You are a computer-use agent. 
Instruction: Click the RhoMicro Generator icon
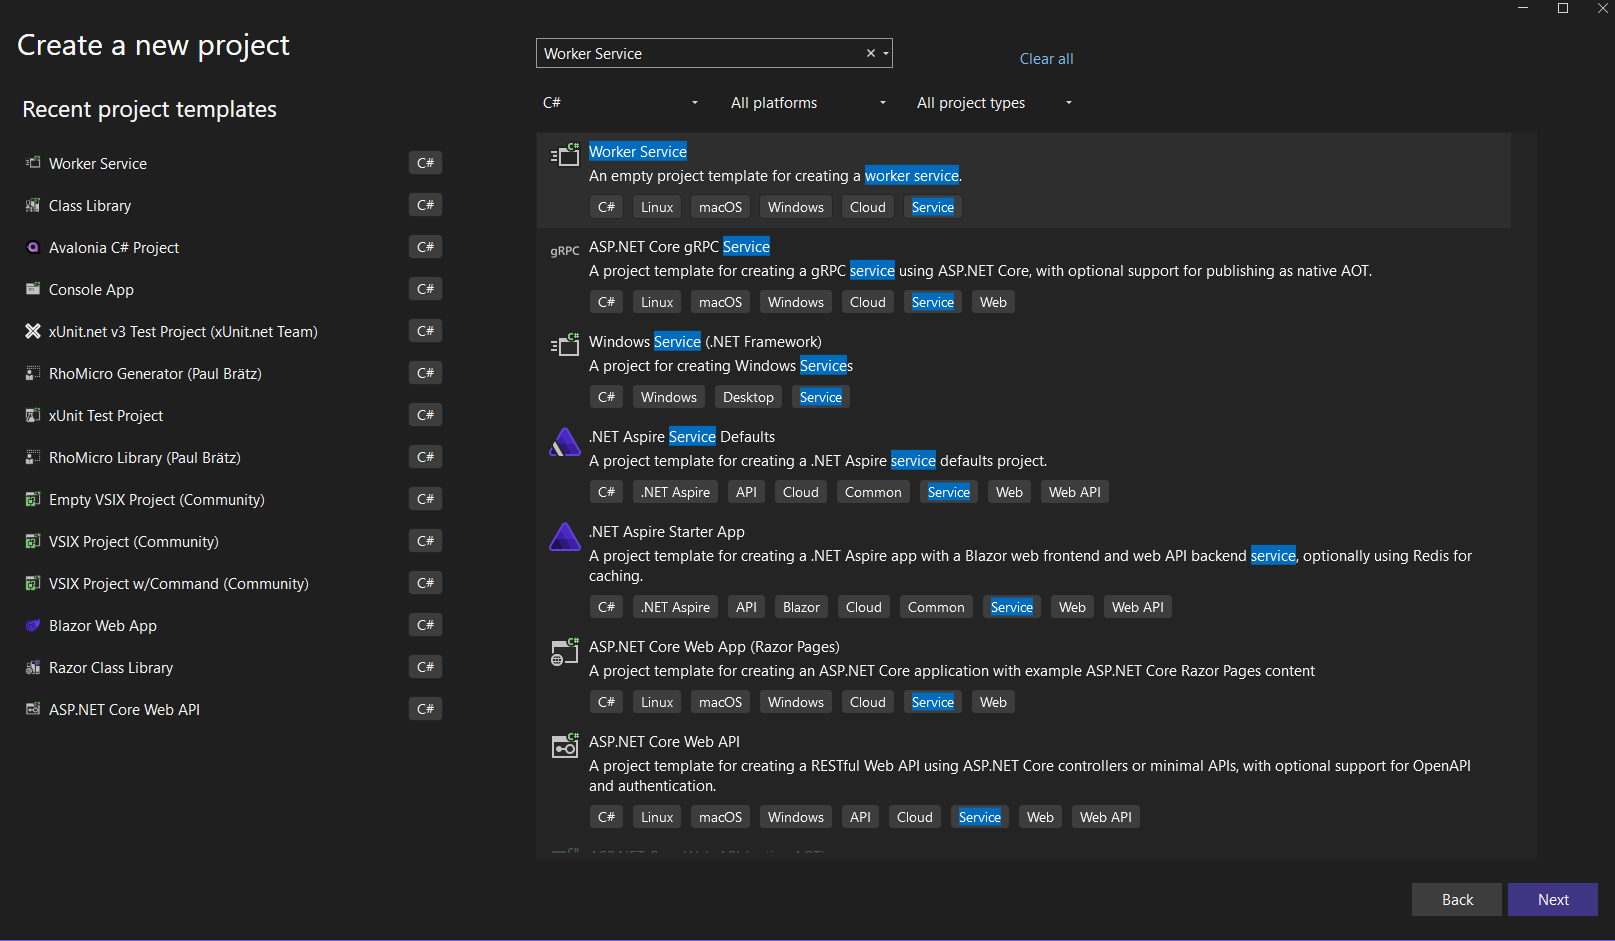pyautogui.click(x=33, y=373)
